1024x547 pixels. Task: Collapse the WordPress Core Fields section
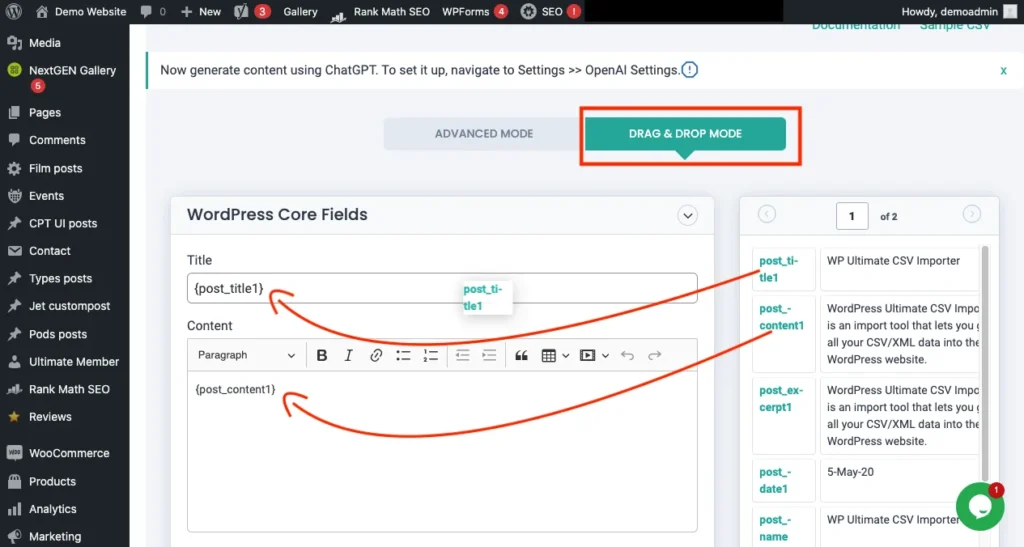coord(687,215)
